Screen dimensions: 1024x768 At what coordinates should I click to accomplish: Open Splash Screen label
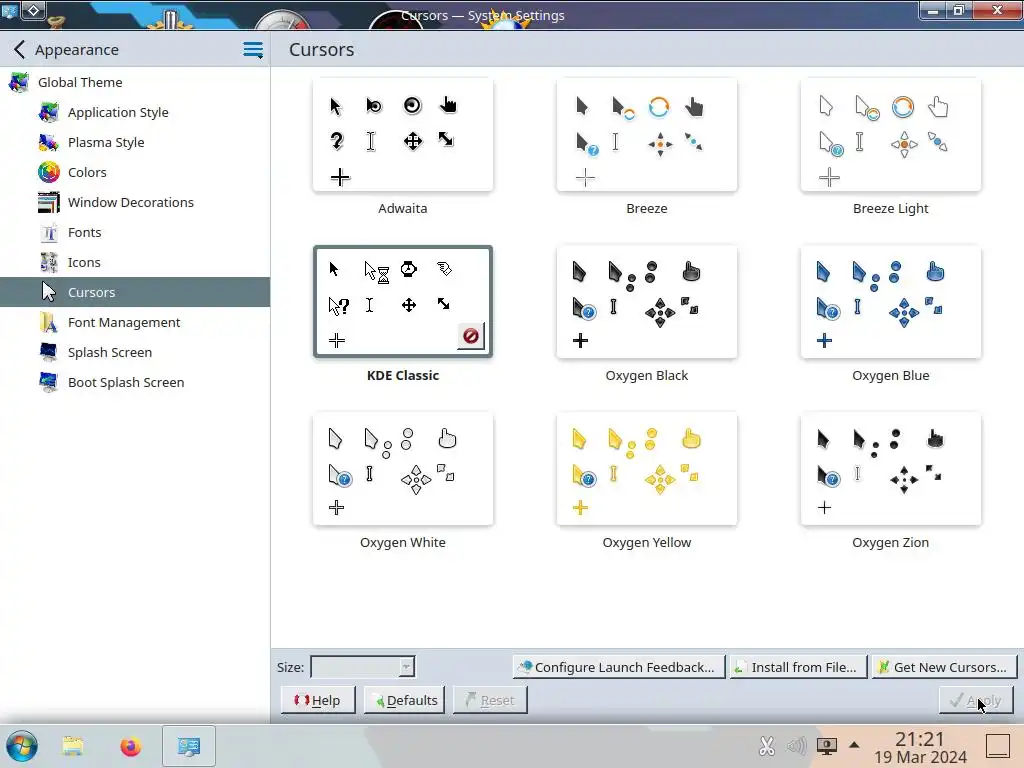(x=110, y=353)
